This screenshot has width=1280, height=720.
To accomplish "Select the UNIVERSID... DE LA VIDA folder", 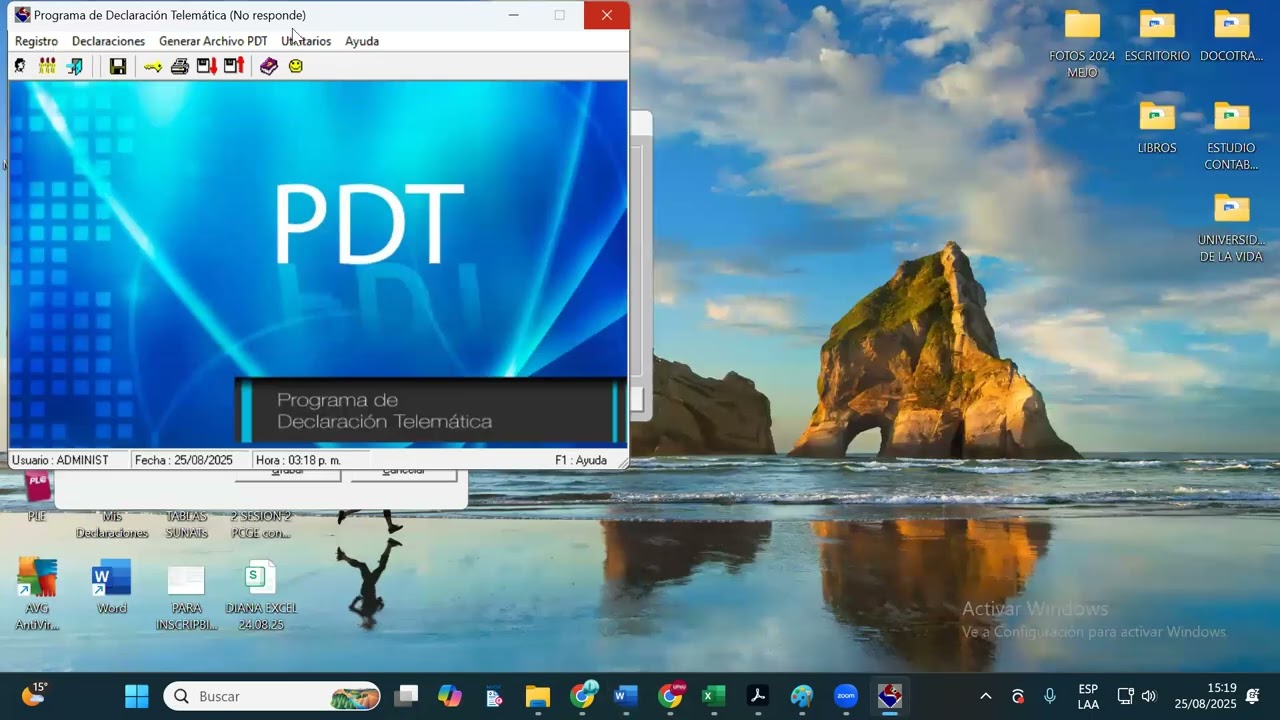I will (x=1232, y=227).
